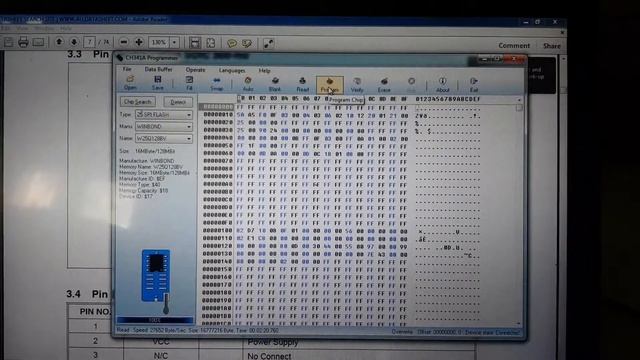The height and width of the screenshot is (360, 640).
Task: Add a sticky note comment in Reader
Action: pyautogui.click(x=232, y=43)
